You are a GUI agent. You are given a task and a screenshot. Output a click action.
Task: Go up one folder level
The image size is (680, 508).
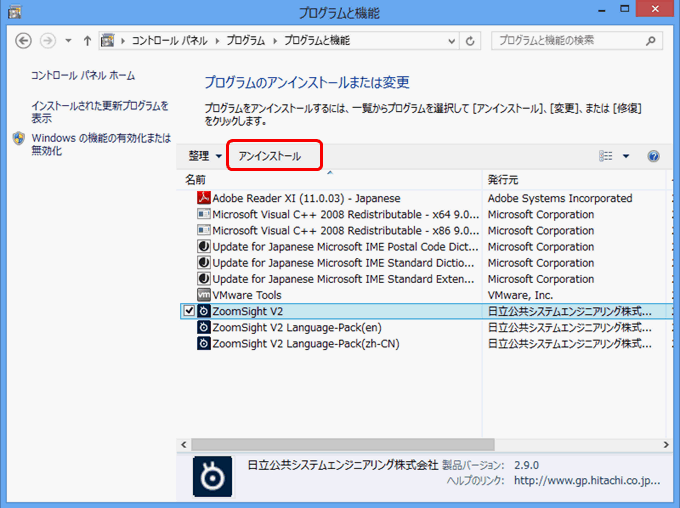[x=87, y=41]
